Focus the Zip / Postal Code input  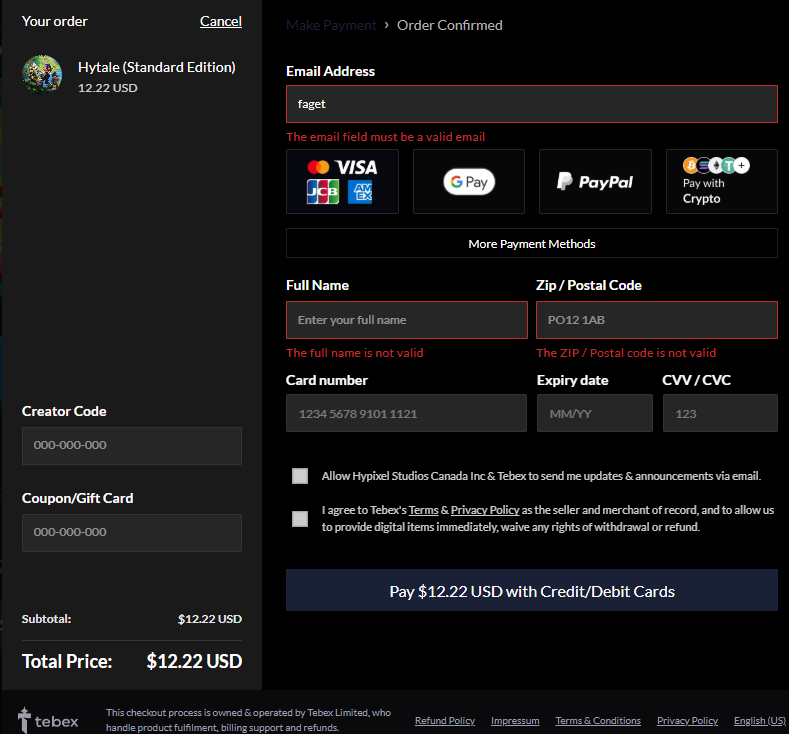(x=657, y=320)
